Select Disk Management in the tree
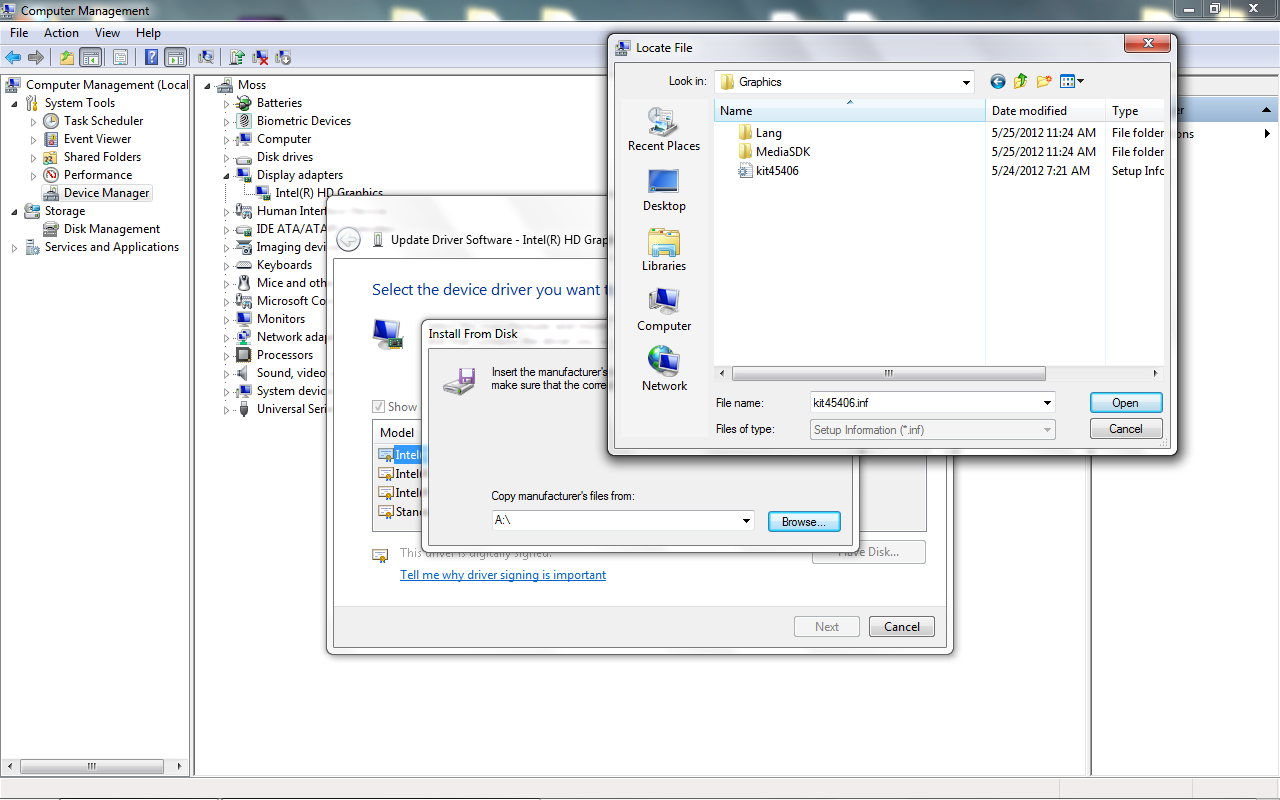Image resolution: width=1280 pixels, height=800 pixels. [x=112, y=229]
